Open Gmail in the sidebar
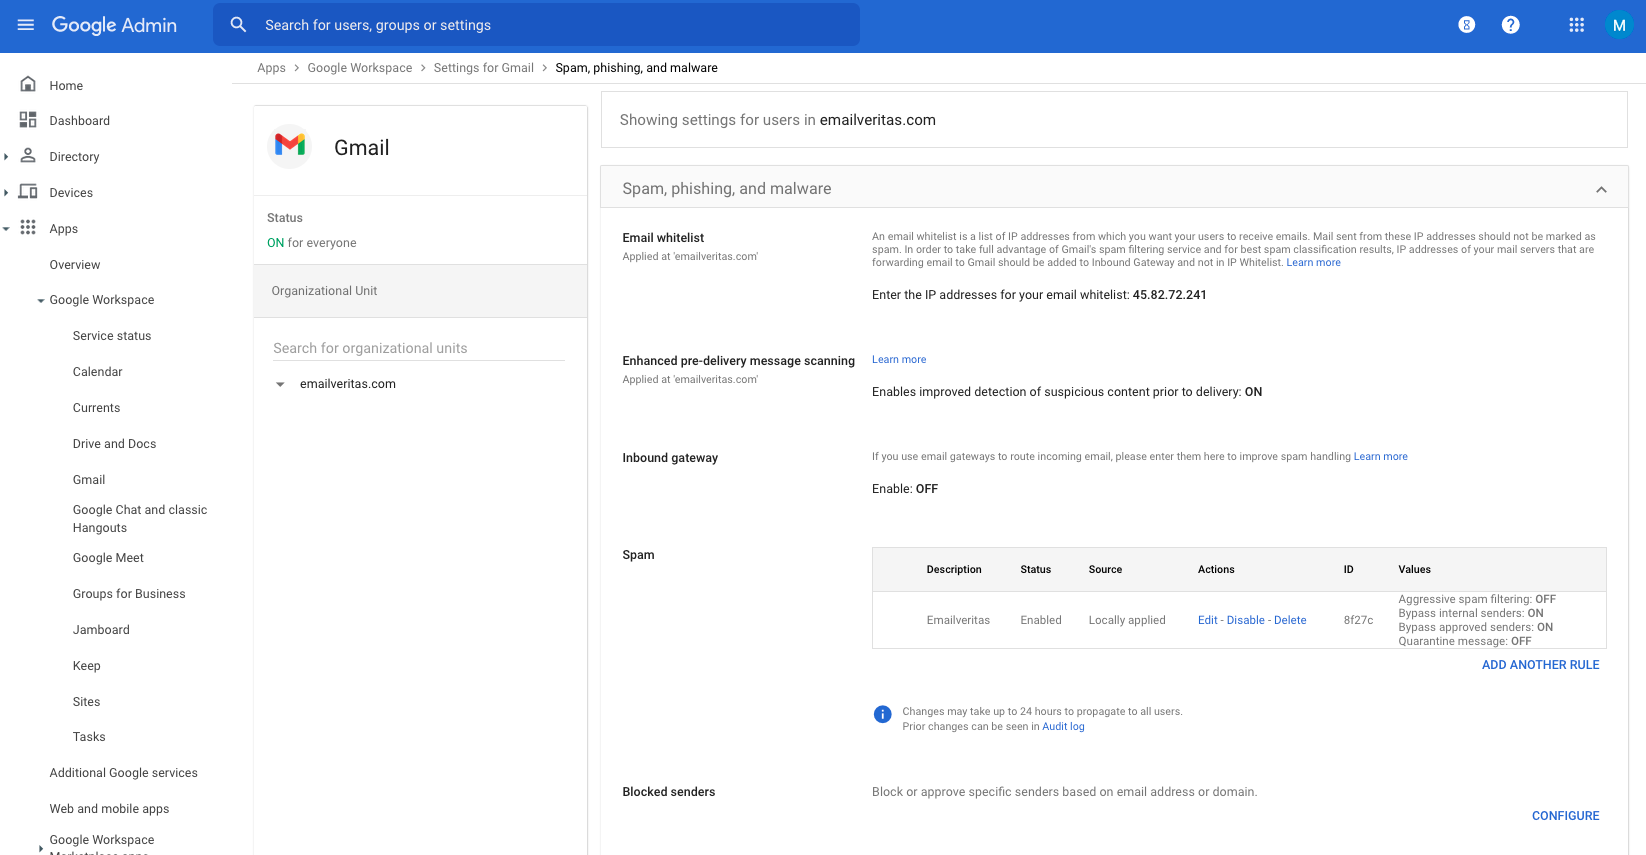The height and width of the screenshot is (855, 1646). click(89, 480)
